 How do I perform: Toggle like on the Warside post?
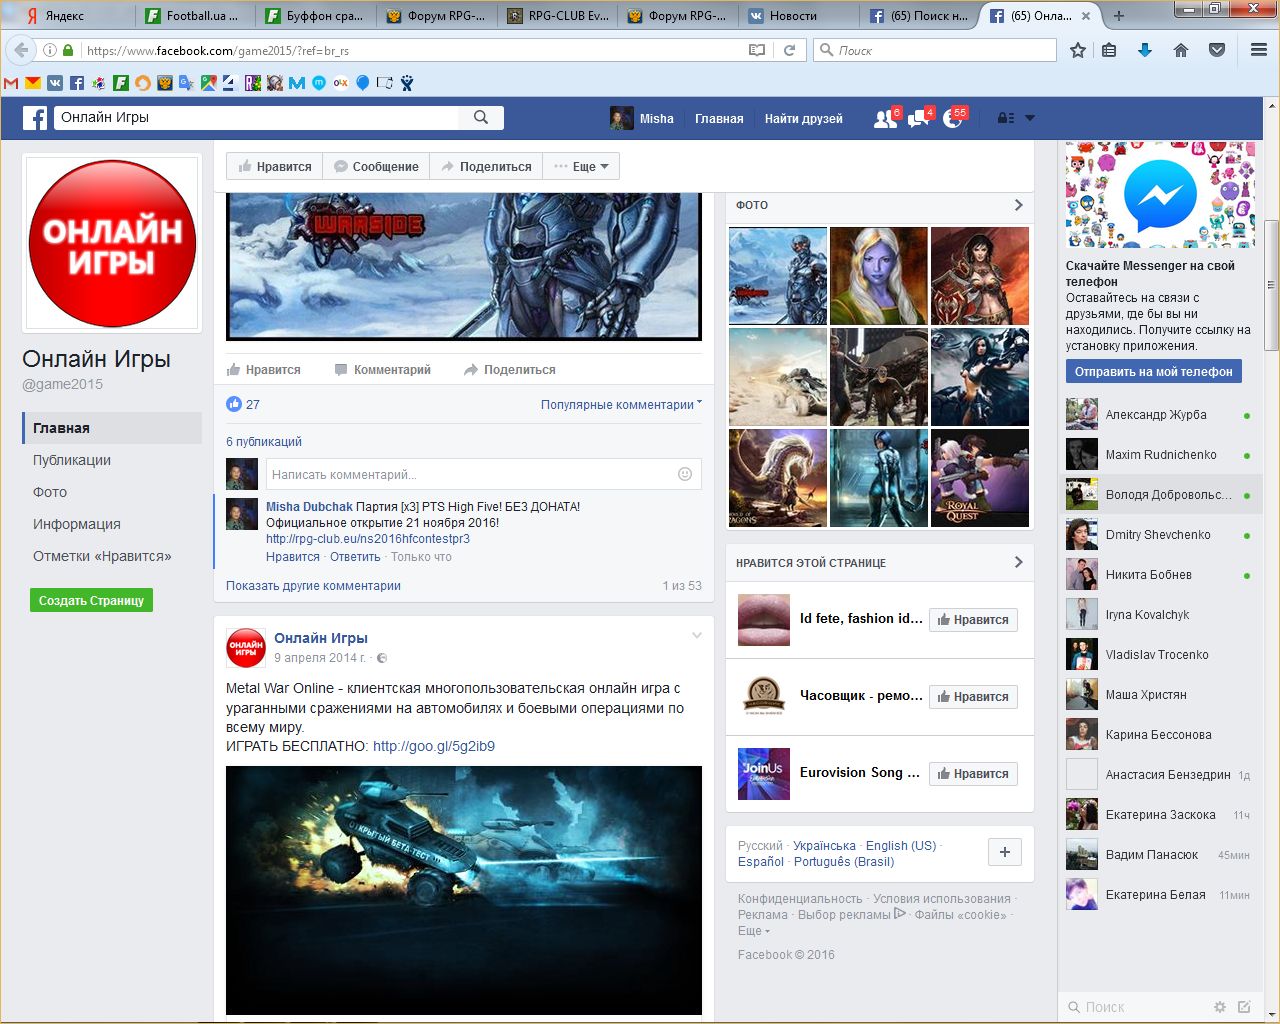coord(264,370)
